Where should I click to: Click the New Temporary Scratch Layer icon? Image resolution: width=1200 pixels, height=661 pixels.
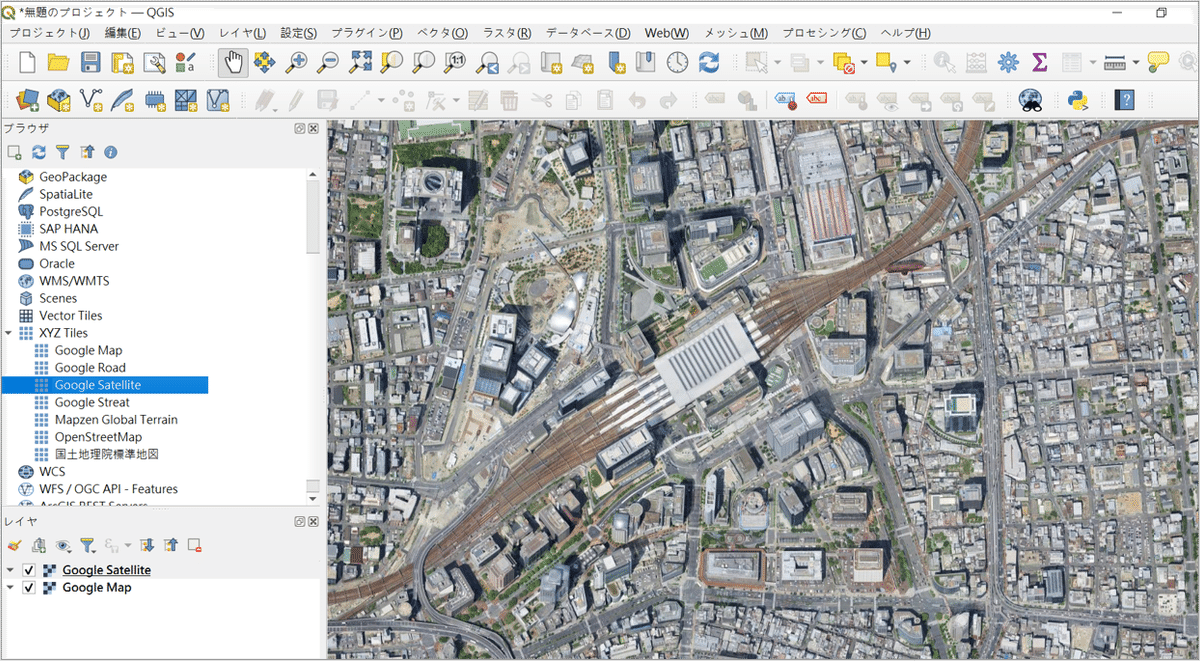click(154, 99)
